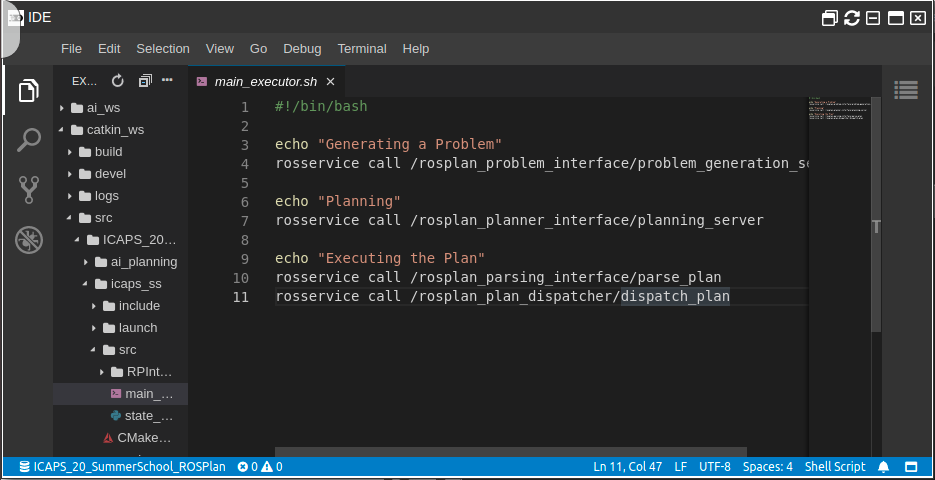Viewport: 935px width, 480px height.
Task: Click the "Generating a Problem" string
Action: (x=410, y=144)
